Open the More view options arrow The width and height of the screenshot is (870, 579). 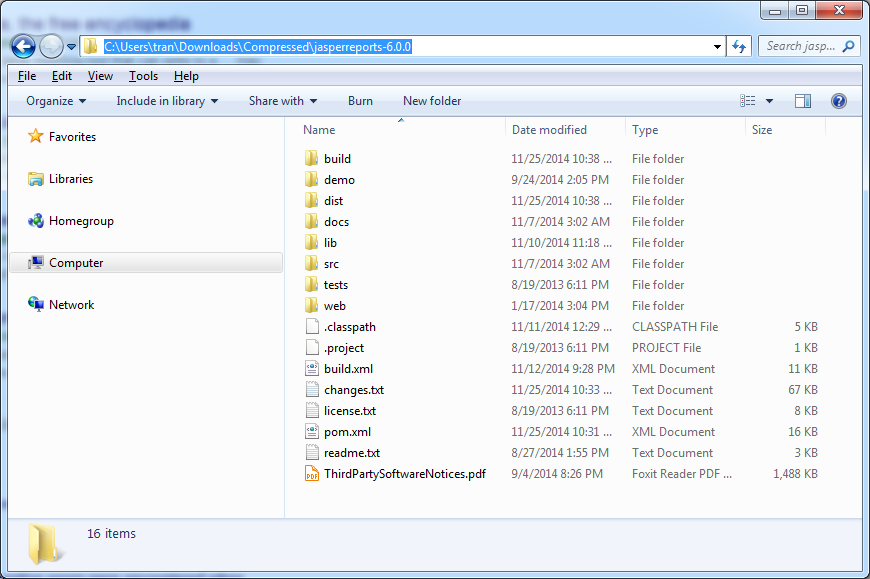click(769, 101)
